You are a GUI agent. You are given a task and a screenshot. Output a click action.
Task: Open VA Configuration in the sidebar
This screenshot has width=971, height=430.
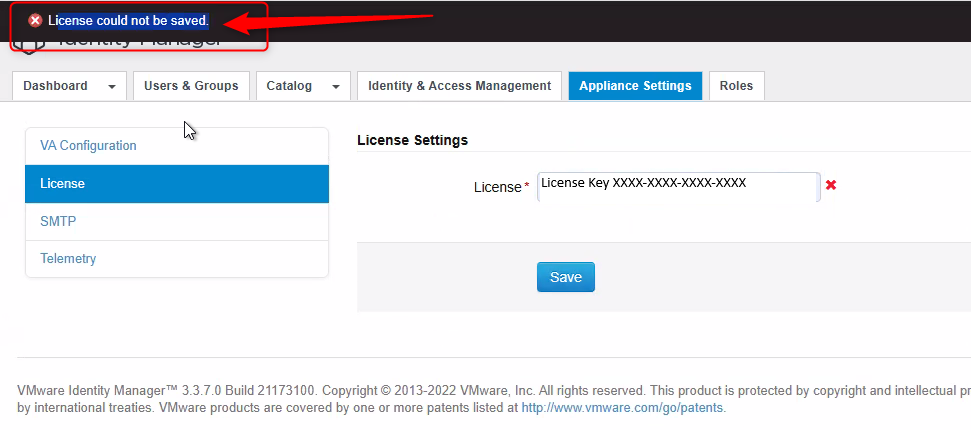pos(88,146)
